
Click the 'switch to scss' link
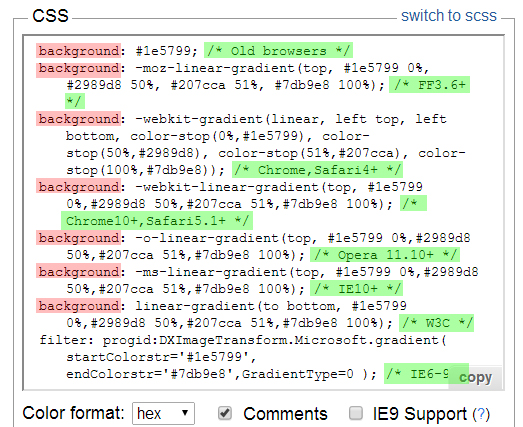[449, 16]
